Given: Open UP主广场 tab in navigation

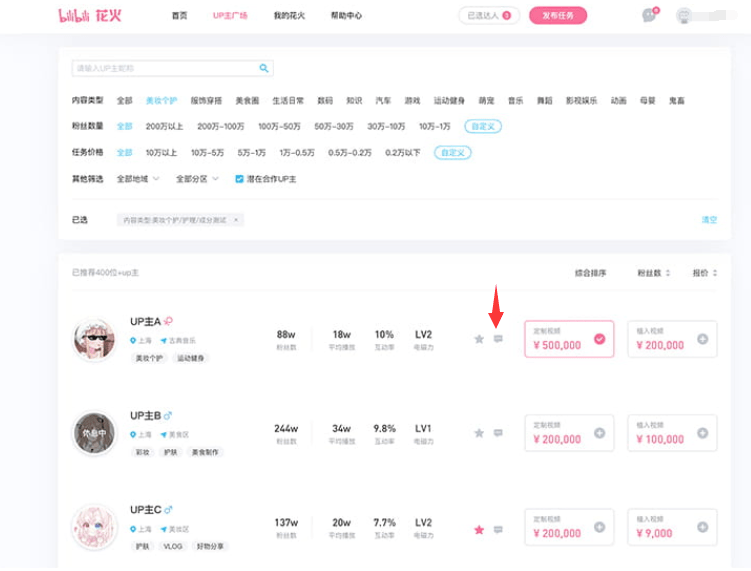Looking at the screenshot, I should (230, 16).
